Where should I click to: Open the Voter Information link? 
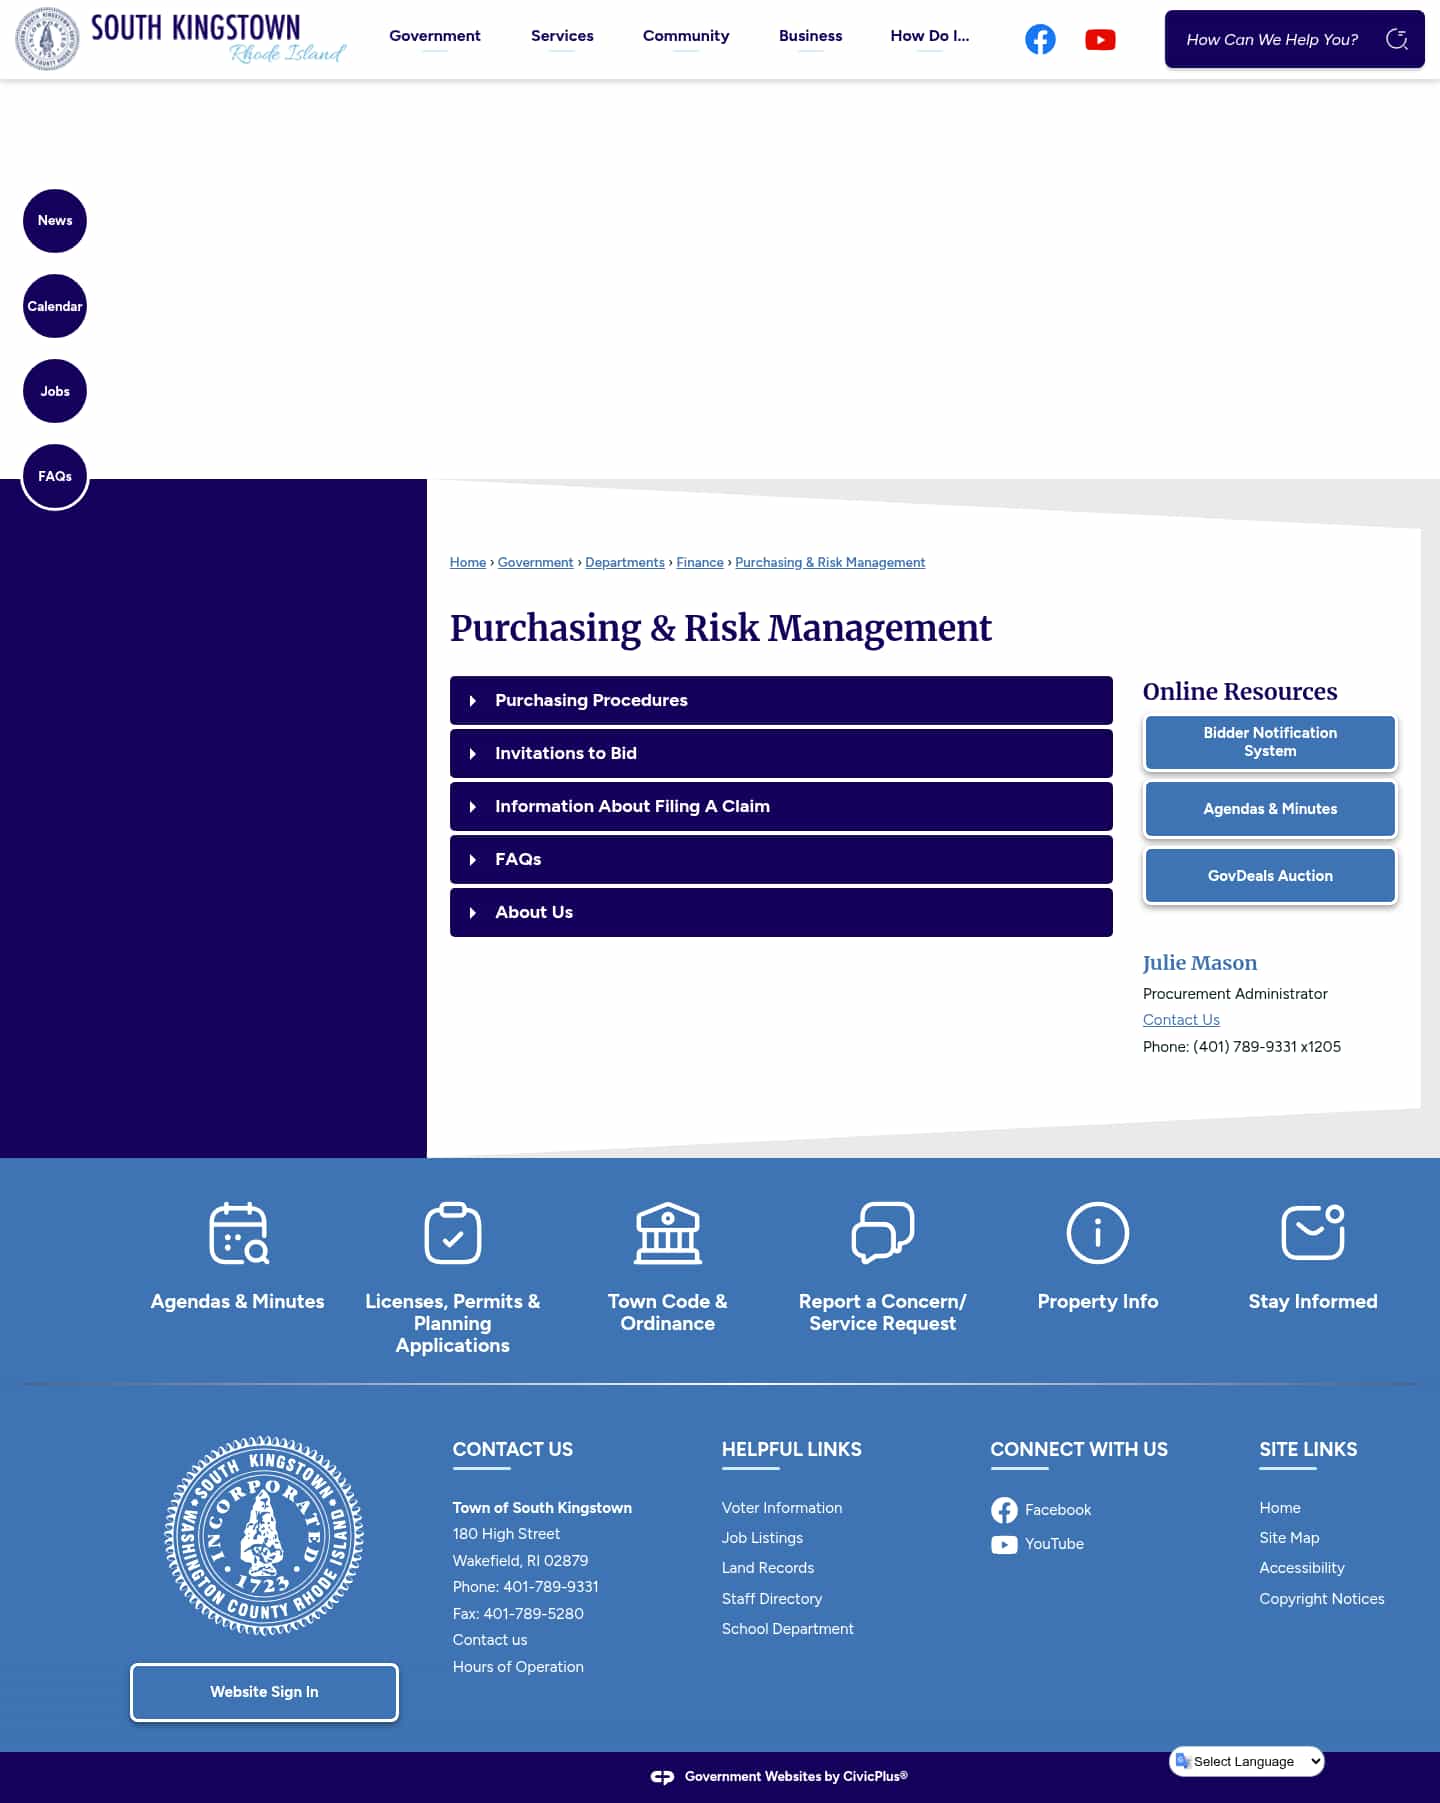[782, 1508]
